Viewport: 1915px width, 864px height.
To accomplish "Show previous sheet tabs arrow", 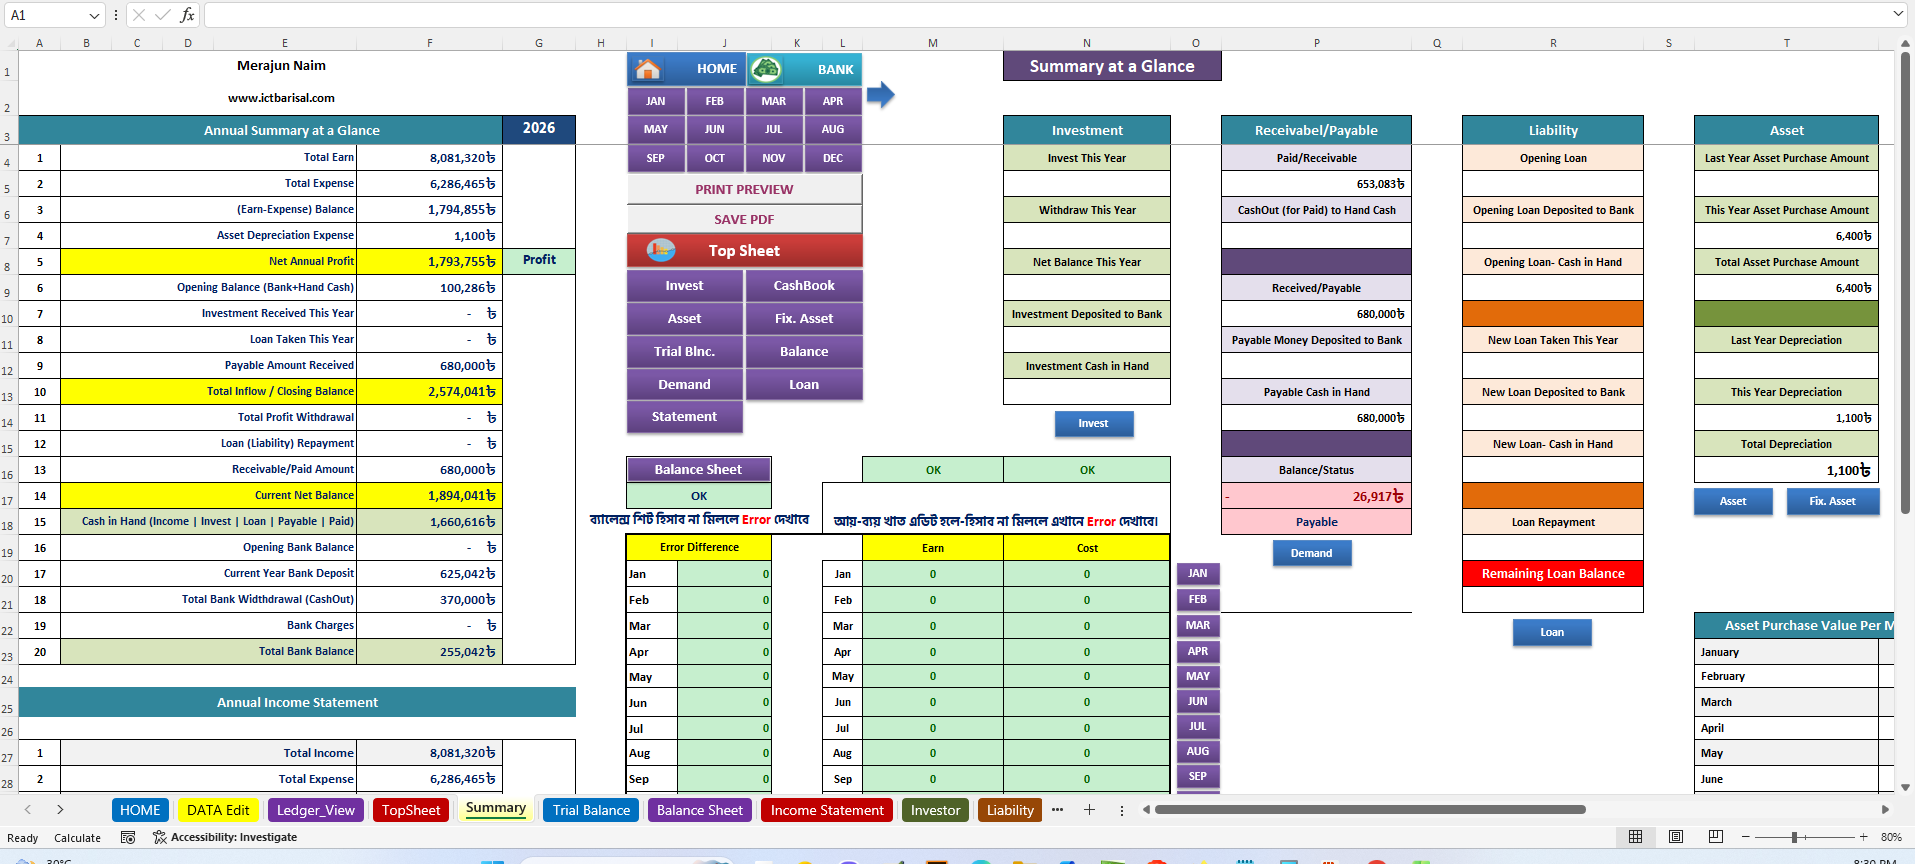I will tap(28, 810).
